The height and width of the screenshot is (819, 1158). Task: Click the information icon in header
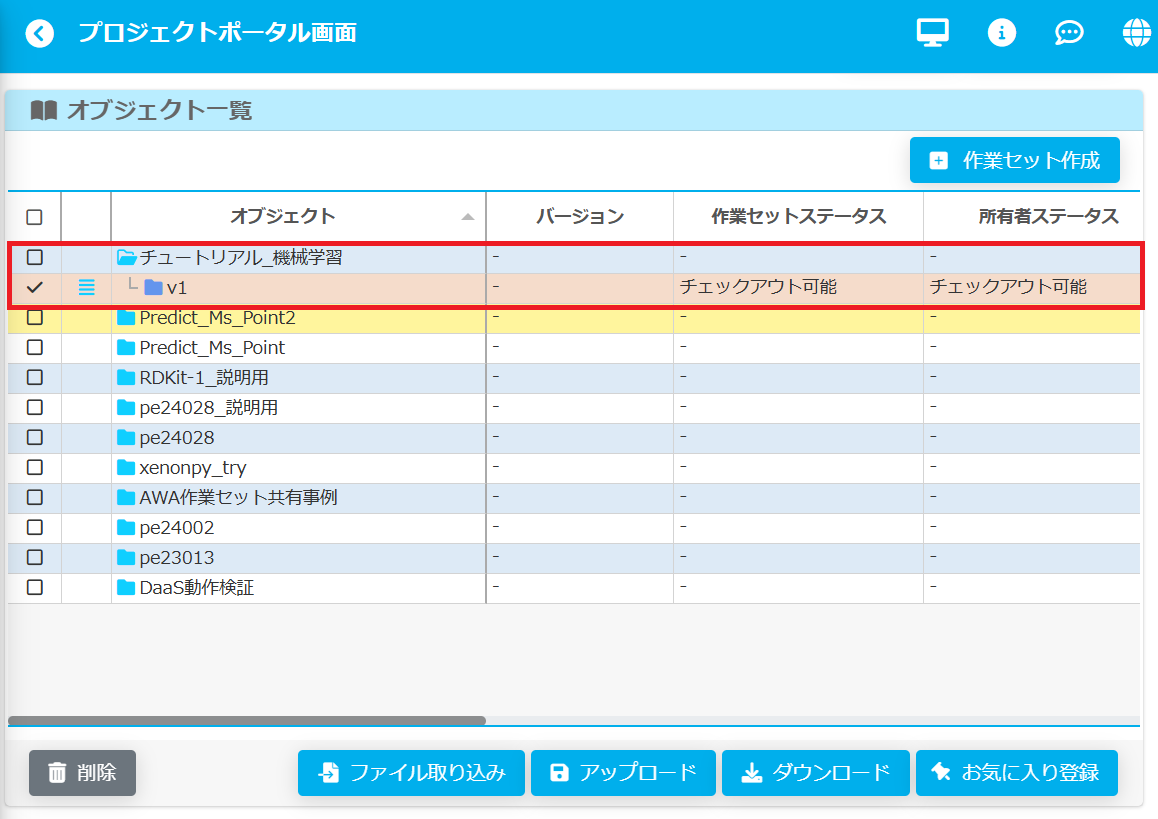(1001, 33)
